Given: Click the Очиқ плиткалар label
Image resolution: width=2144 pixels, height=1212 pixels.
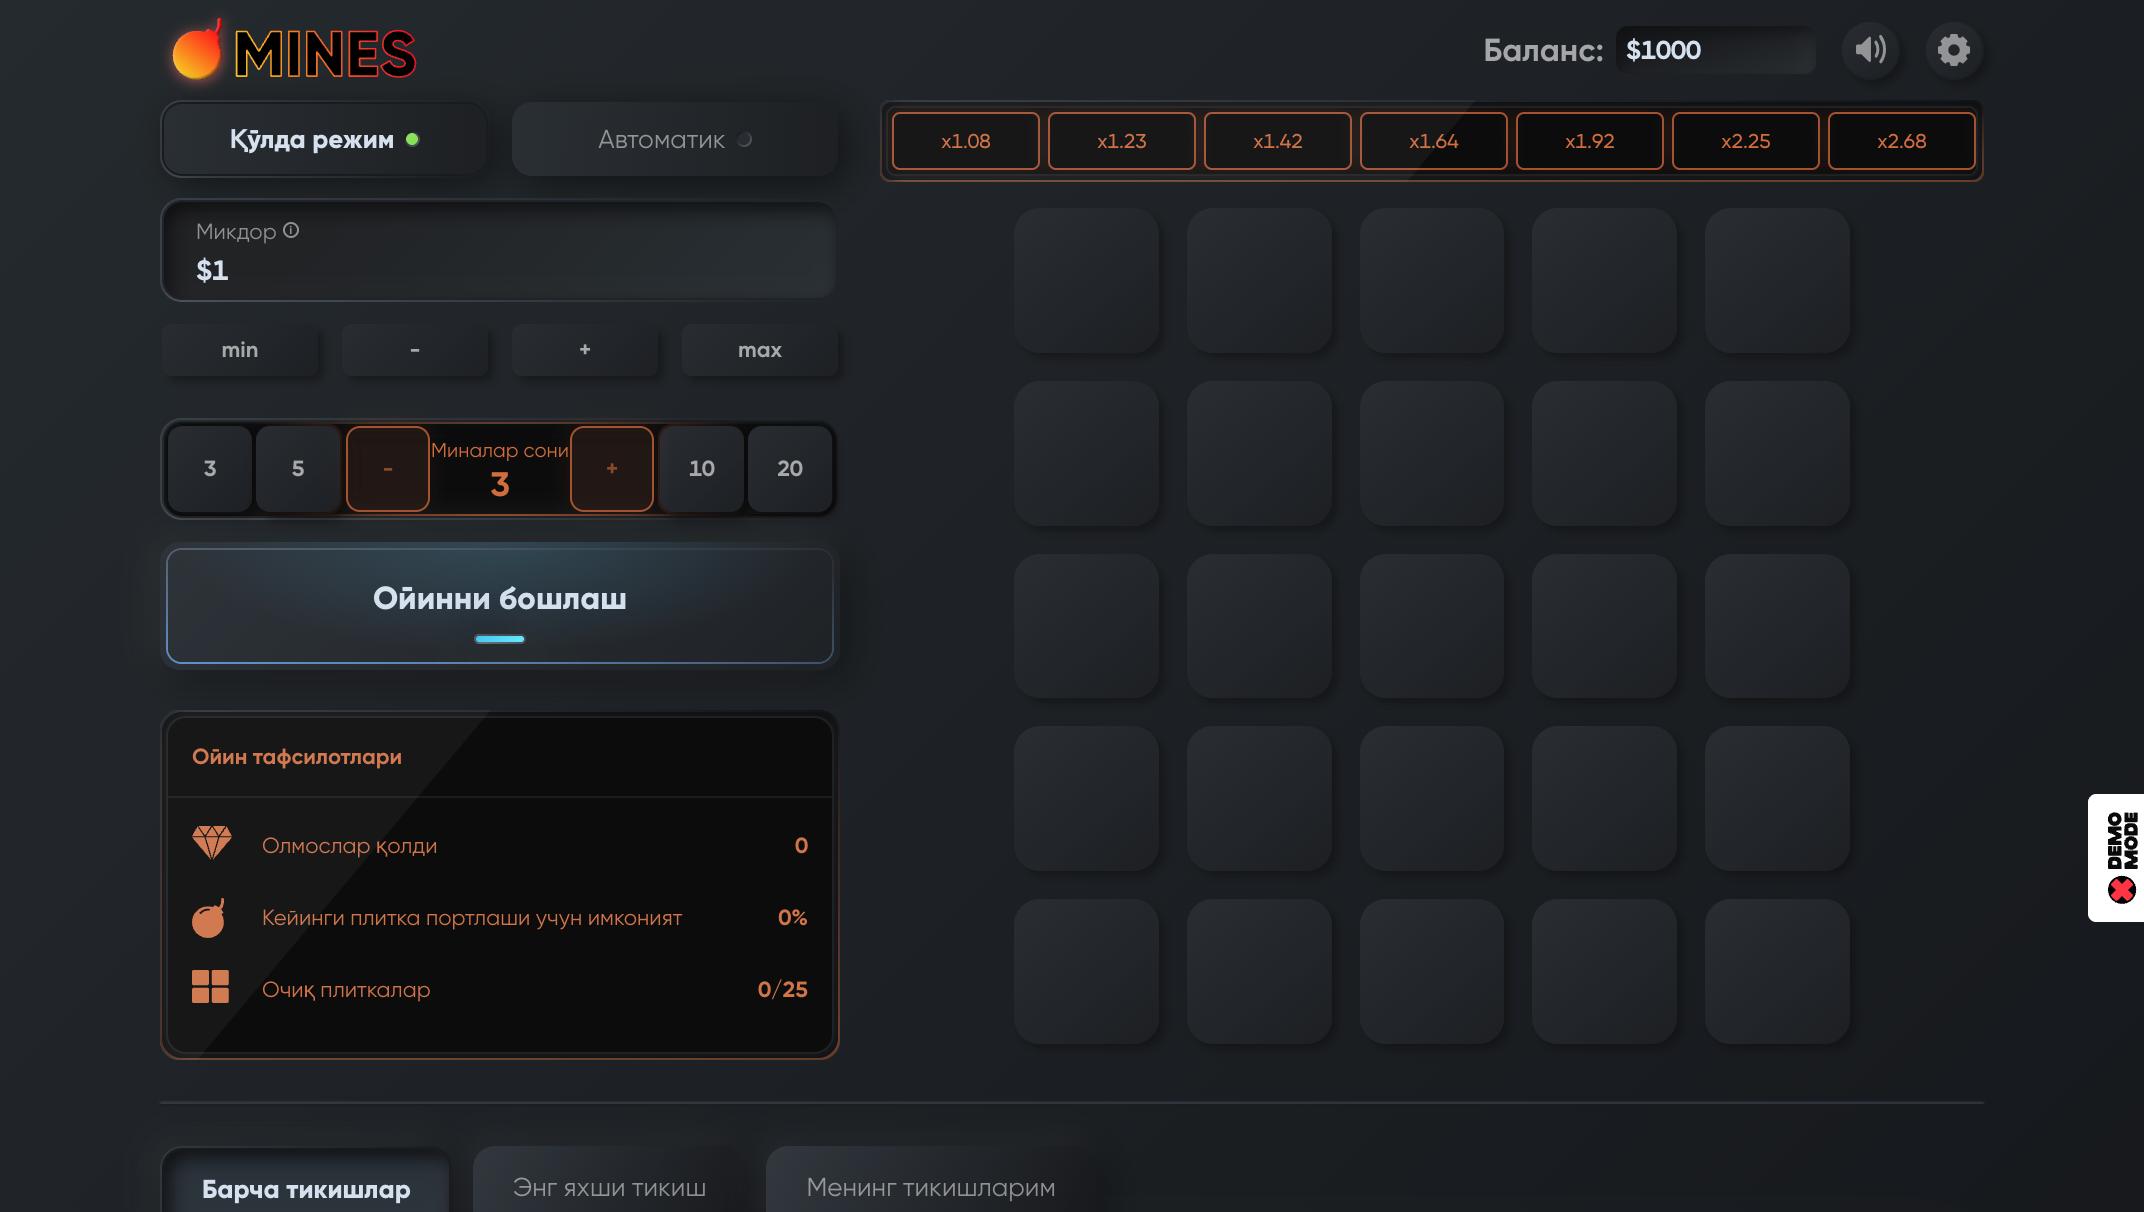Looking at the screenshot, I should click(x=346, y=990).
